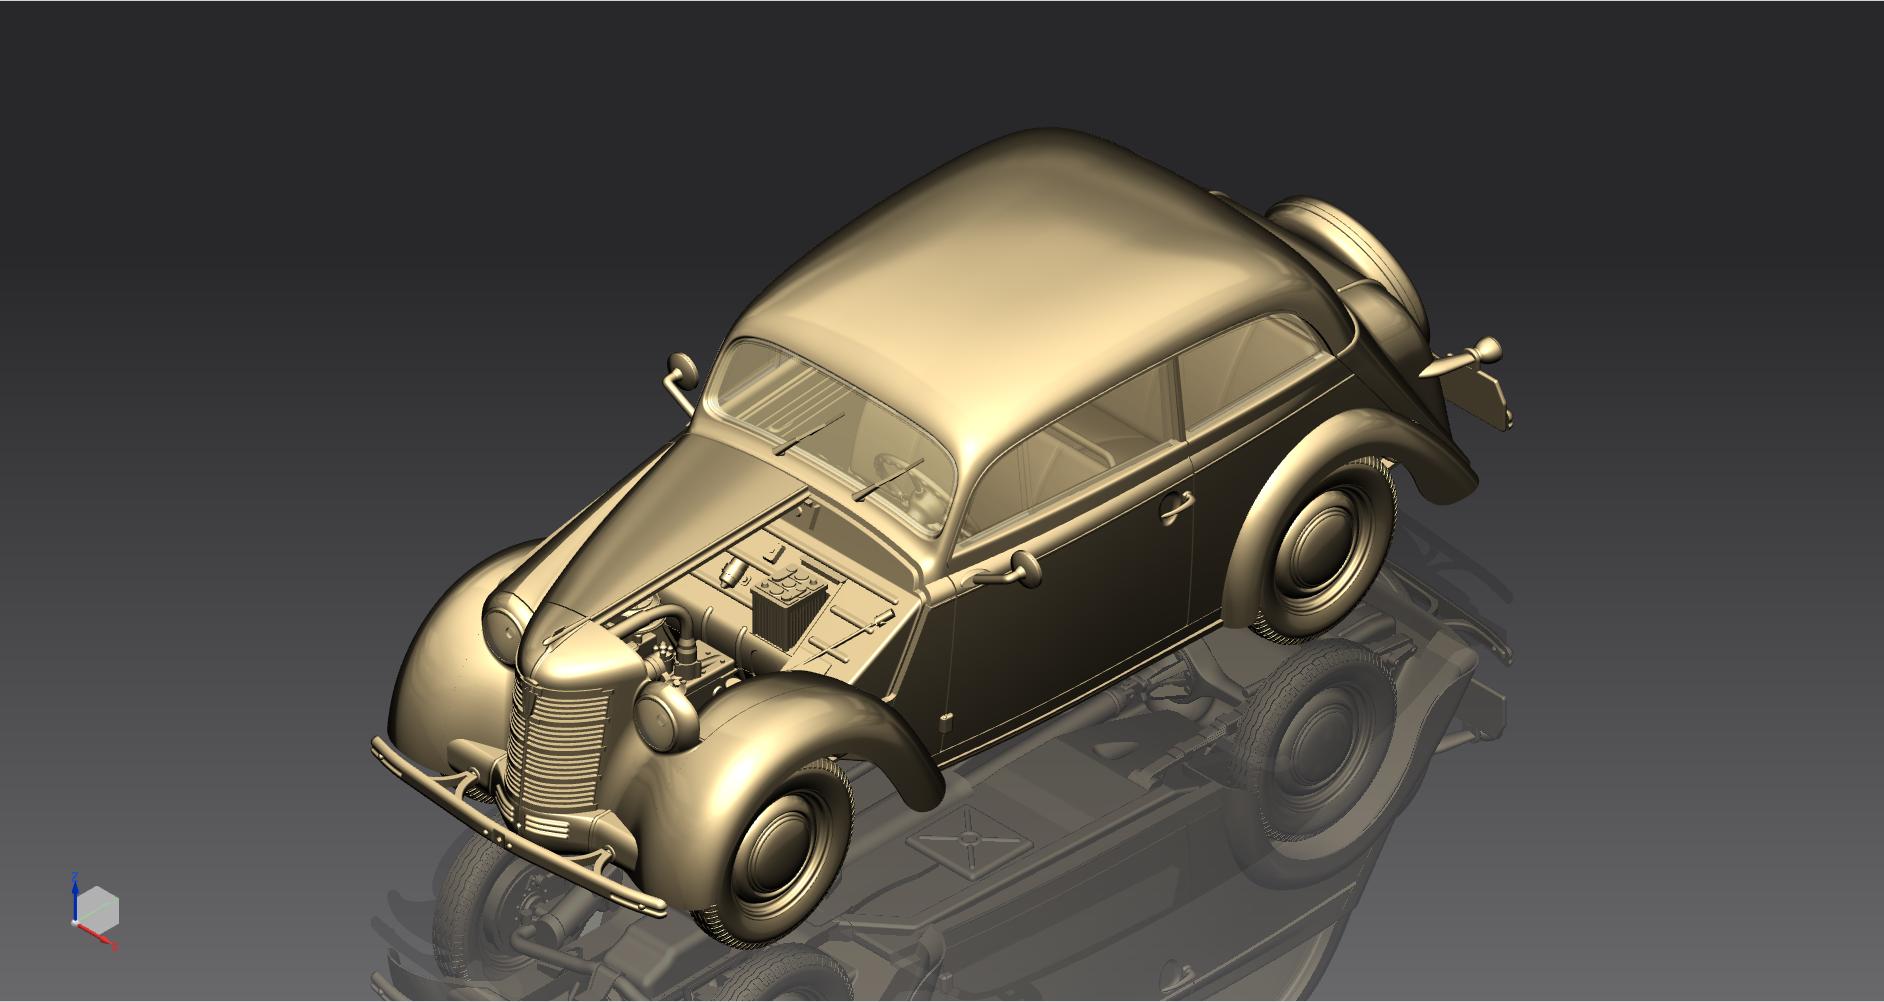This screenshot has width=1884, height=1002.
Task: Click the white origin point of the axis triad
Action: point(75,923)
